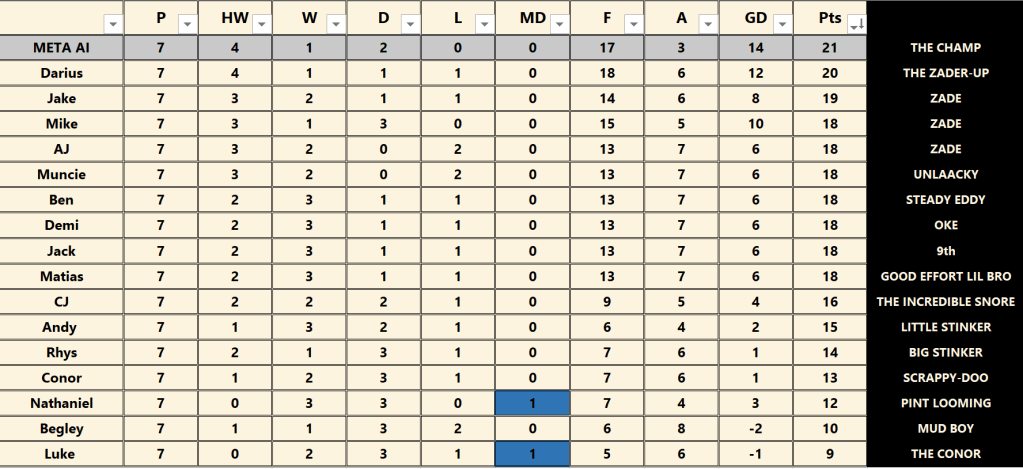This screenshot has width=1023, height=469.
Task: Select Darius's Pts cell showing 20
Action: (x=830, y=73)
